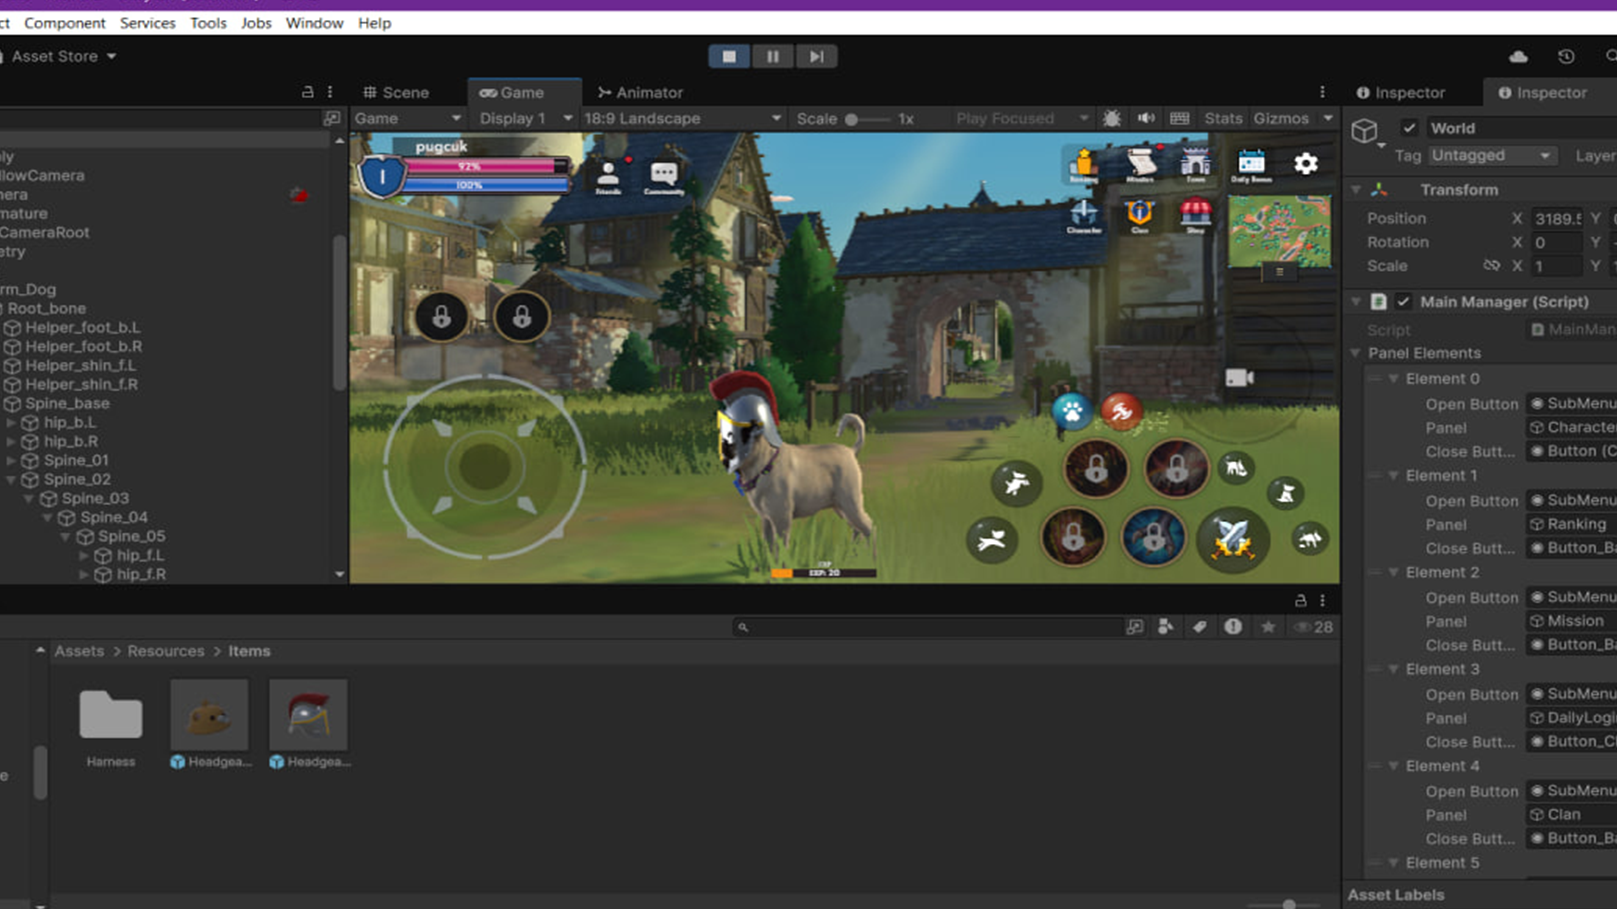
Task: Toggle the keyboard shortcuts icon in Game toolbar
Action: 1180,118
